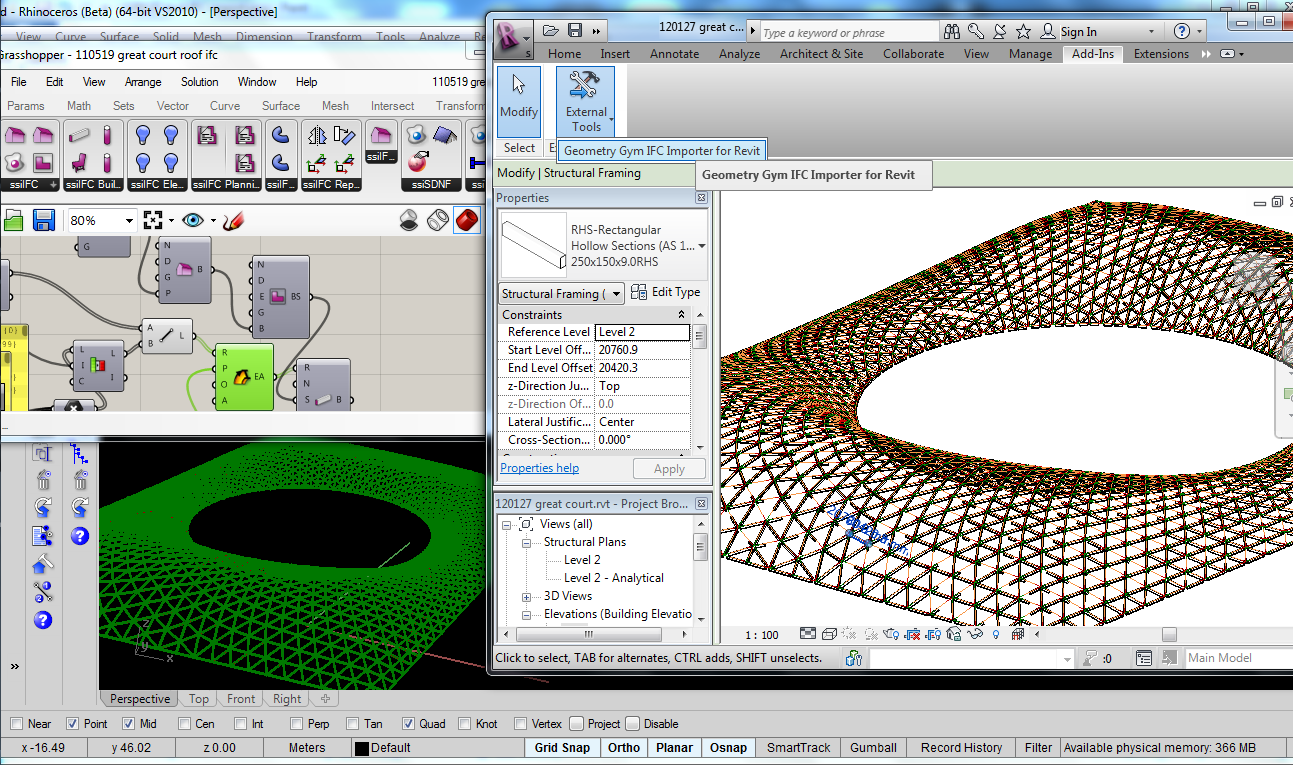Click the Properties help link
The width and height of the screenshot is (1293, 765).
539,468
